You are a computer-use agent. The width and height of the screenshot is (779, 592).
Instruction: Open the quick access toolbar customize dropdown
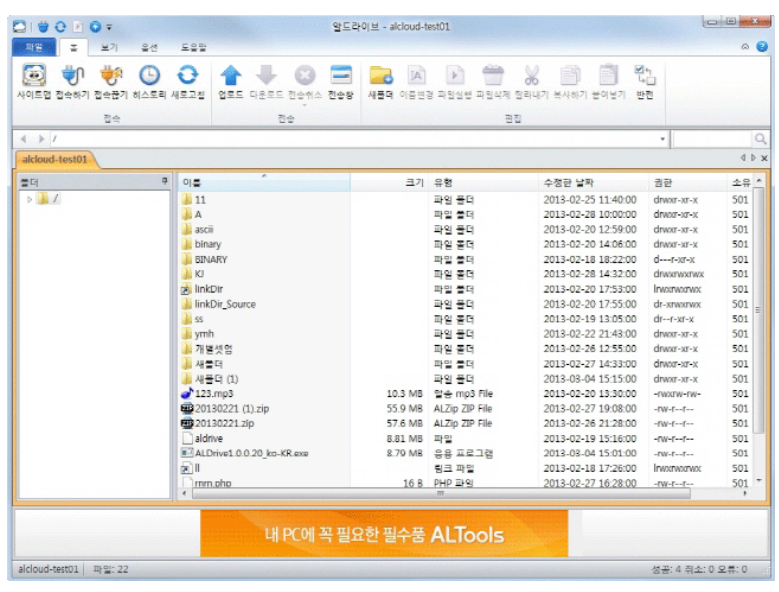coord(109,27)
